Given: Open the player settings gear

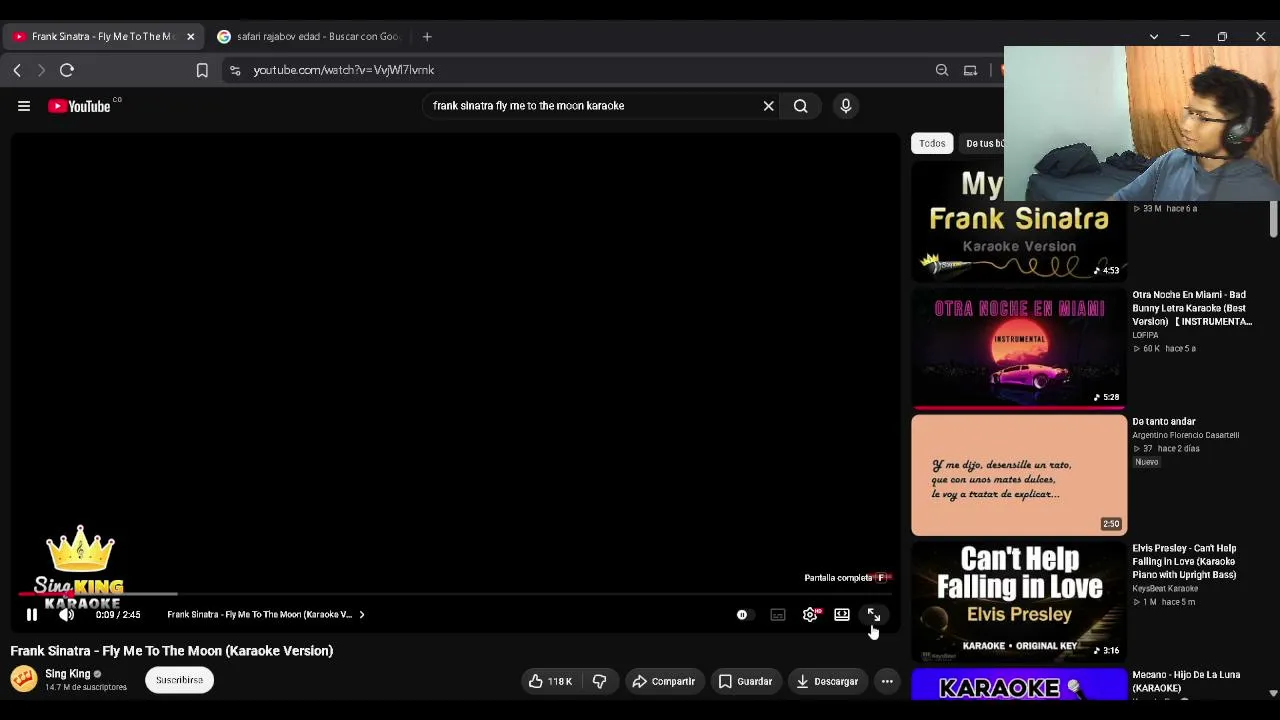Looking at the screenshot, I should pyautogui.click(x=810, y=615).
